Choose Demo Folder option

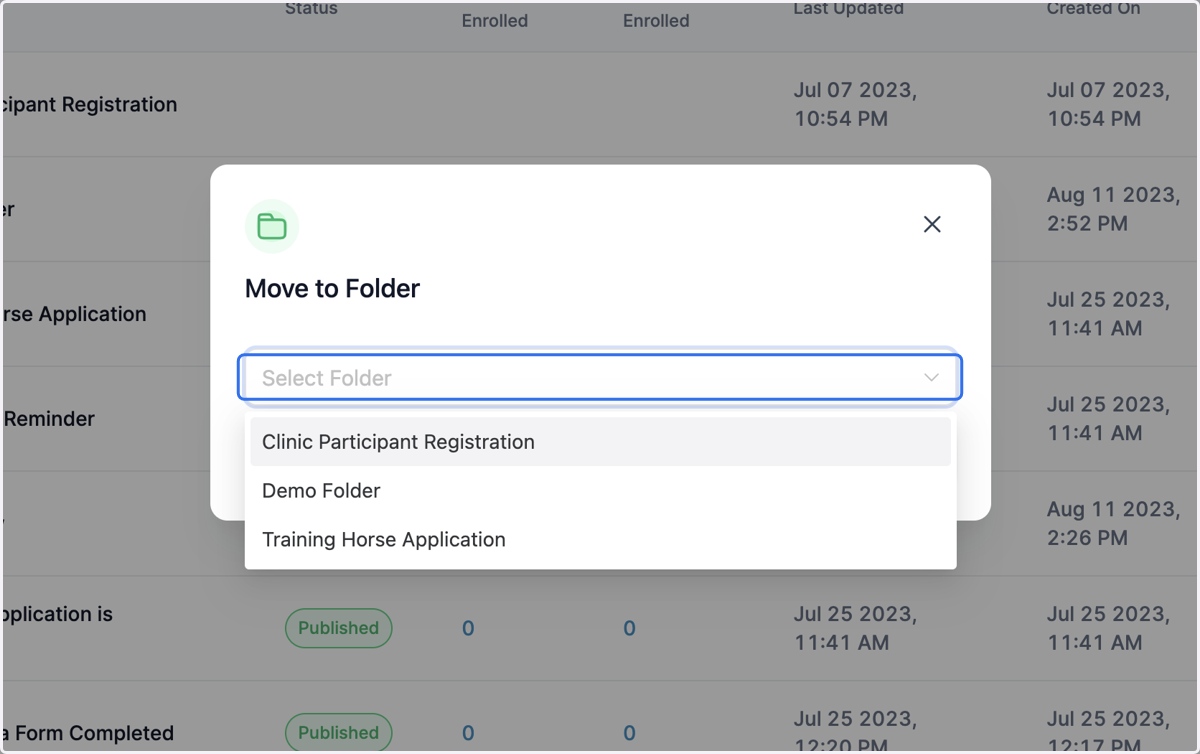tap(600, 491)
